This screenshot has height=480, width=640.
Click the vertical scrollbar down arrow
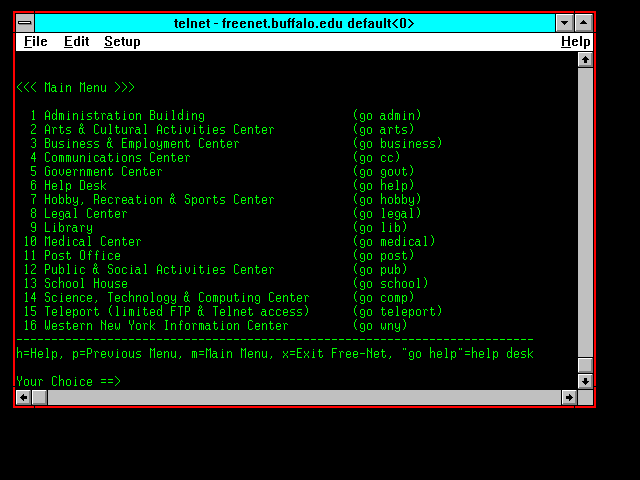585,381
